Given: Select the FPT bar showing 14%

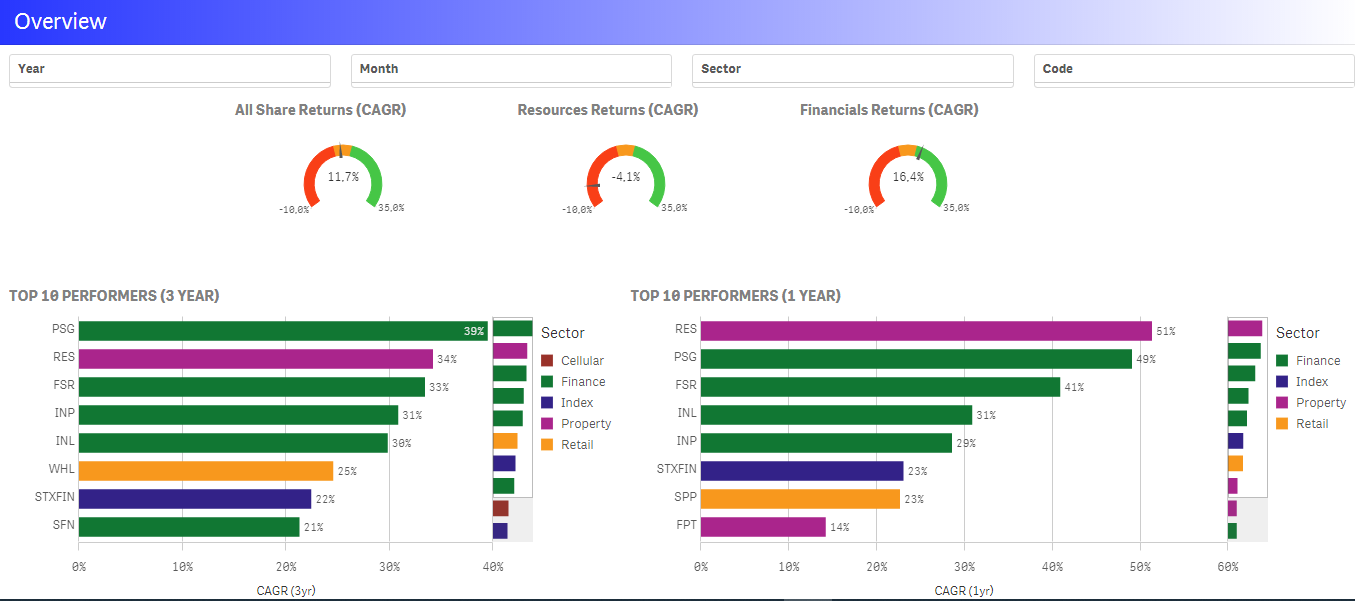Looking at the screenshot, I should [762, 527].
